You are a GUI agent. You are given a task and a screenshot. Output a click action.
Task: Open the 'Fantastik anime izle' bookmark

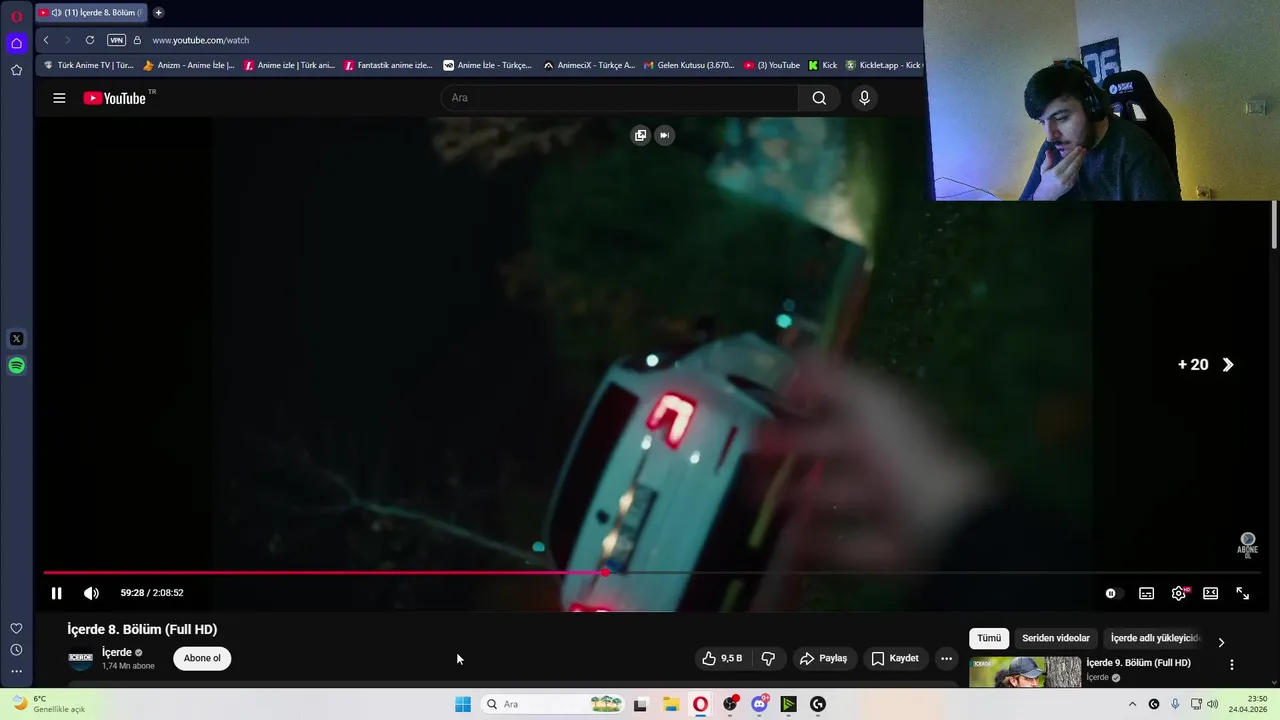[x=388, y=65]
